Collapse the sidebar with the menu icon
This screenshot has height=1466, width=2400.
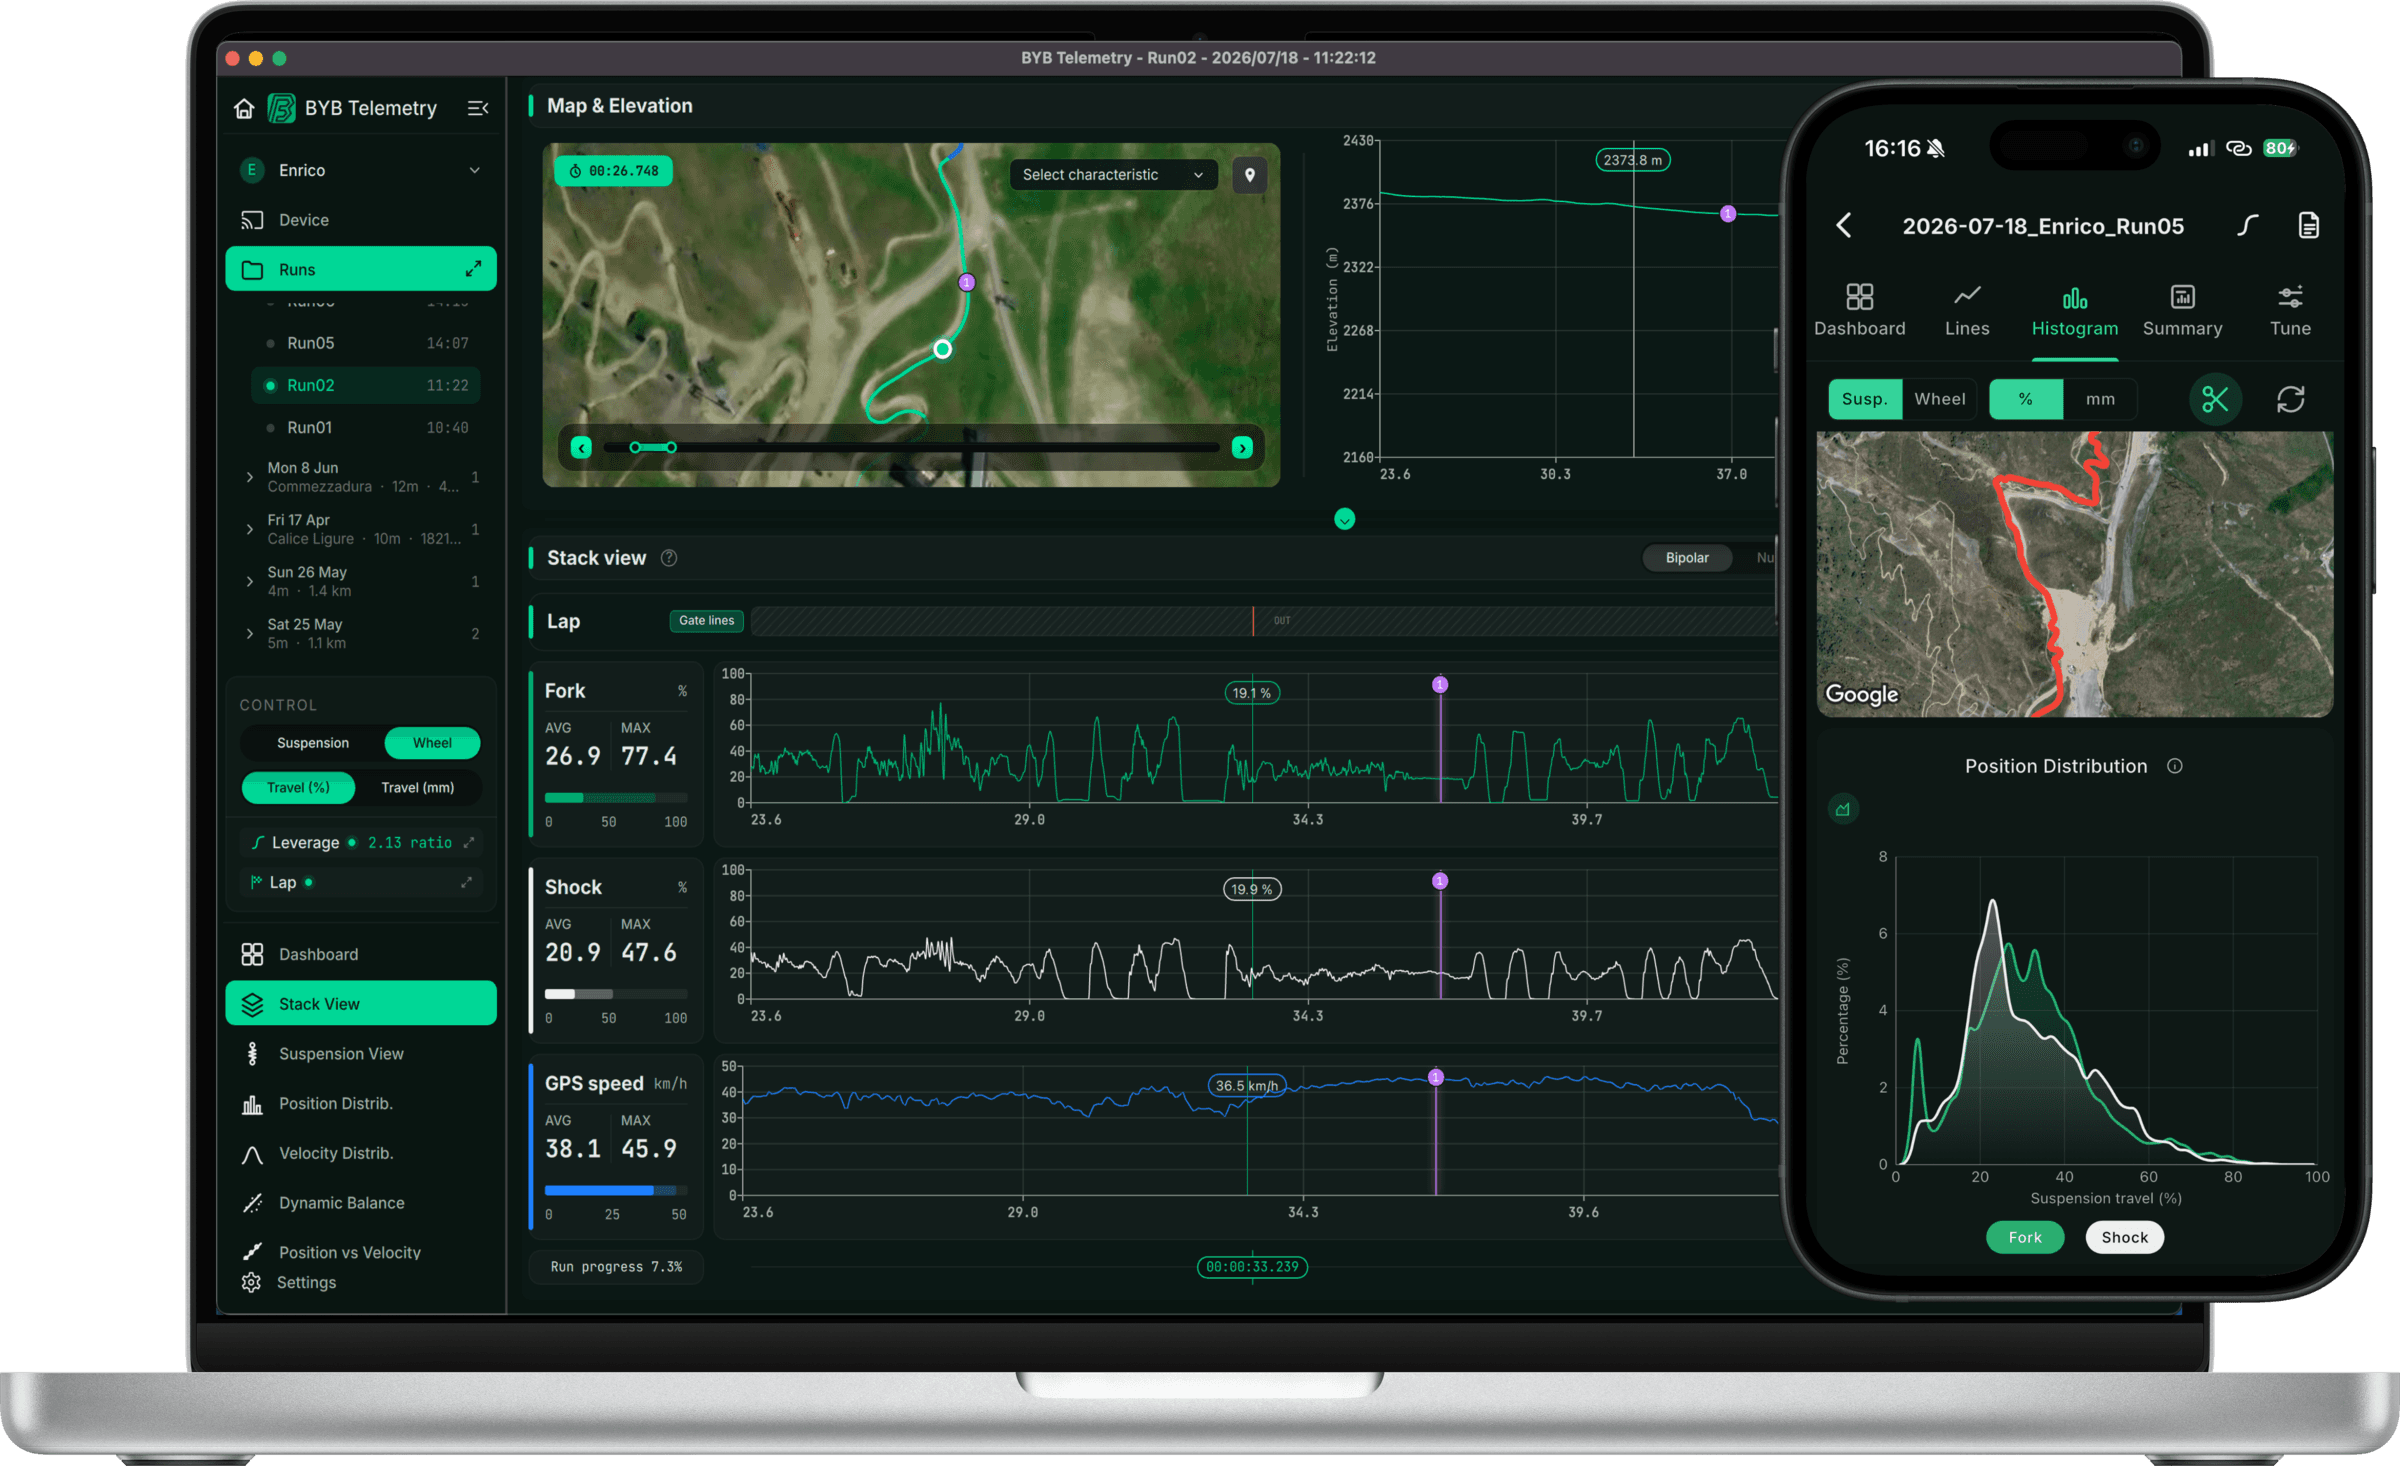(477, 108)
